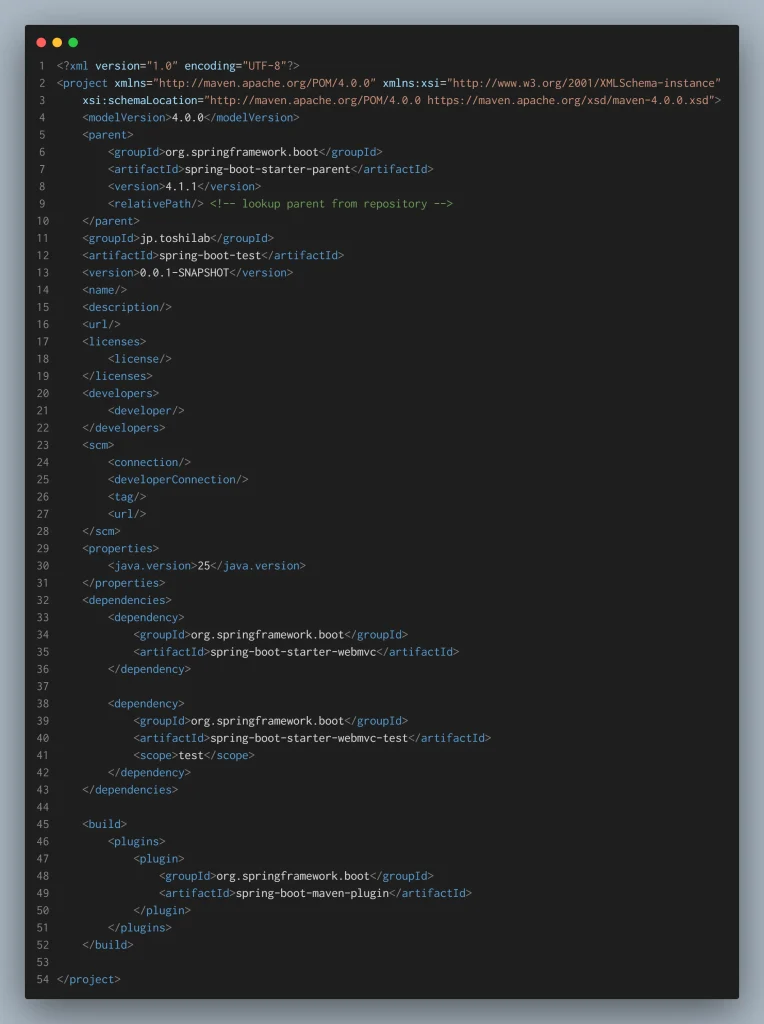Click the plugin groupId on line 48
Image resolution: width=764 pixels, height=1024 pixels.
coord(293,876)
